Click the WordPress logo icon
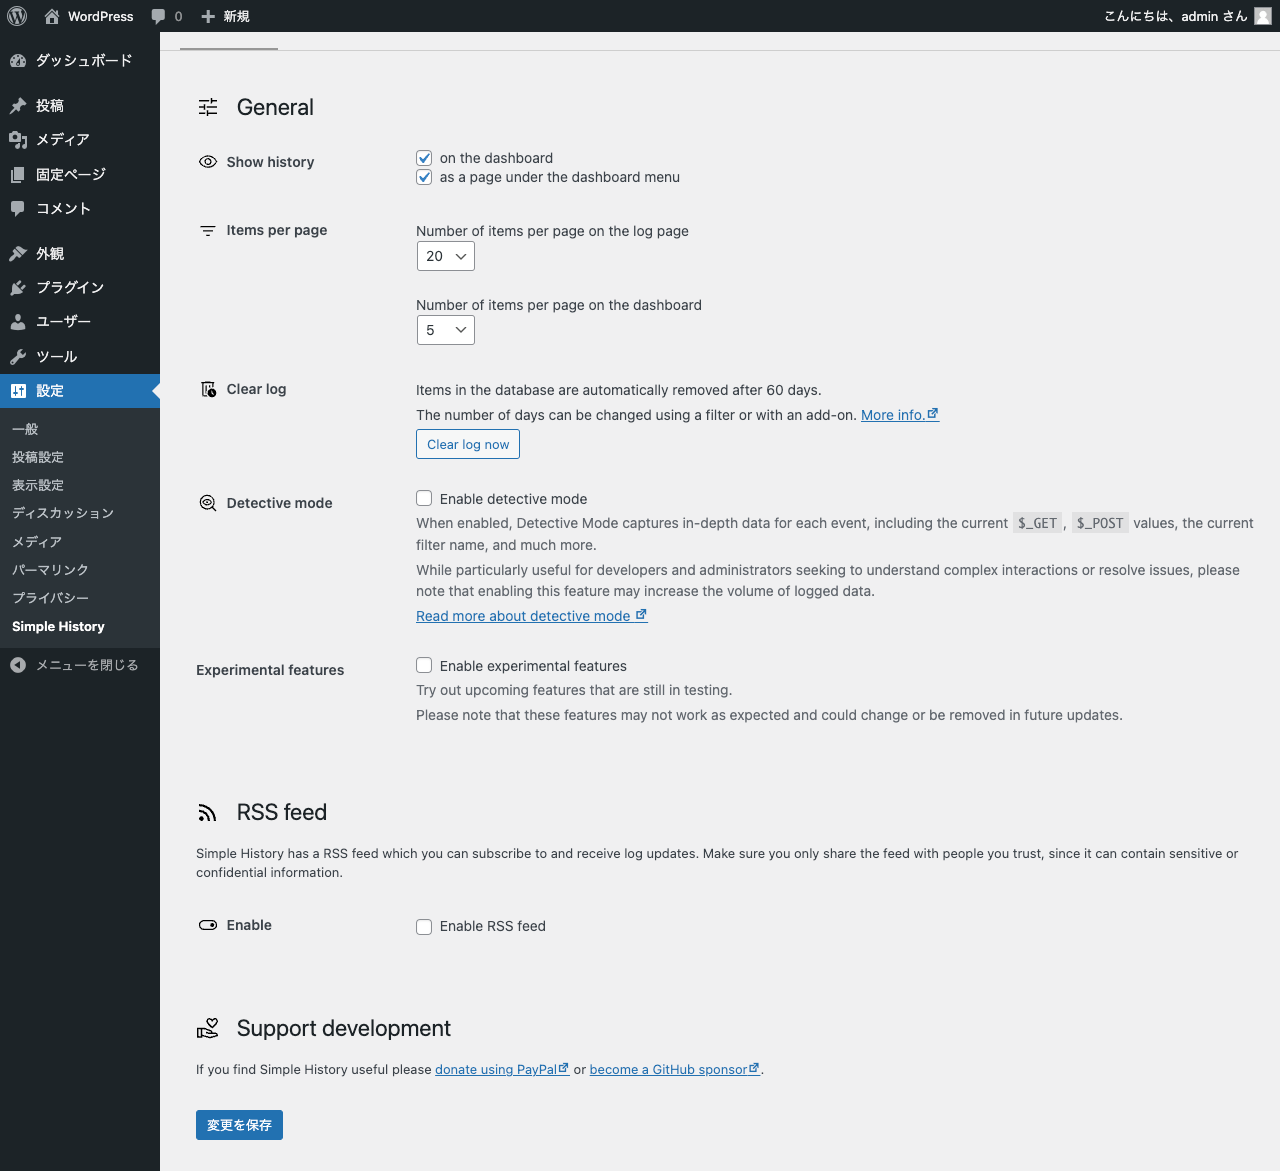Screen dimensions: 1280x1171 17,16
